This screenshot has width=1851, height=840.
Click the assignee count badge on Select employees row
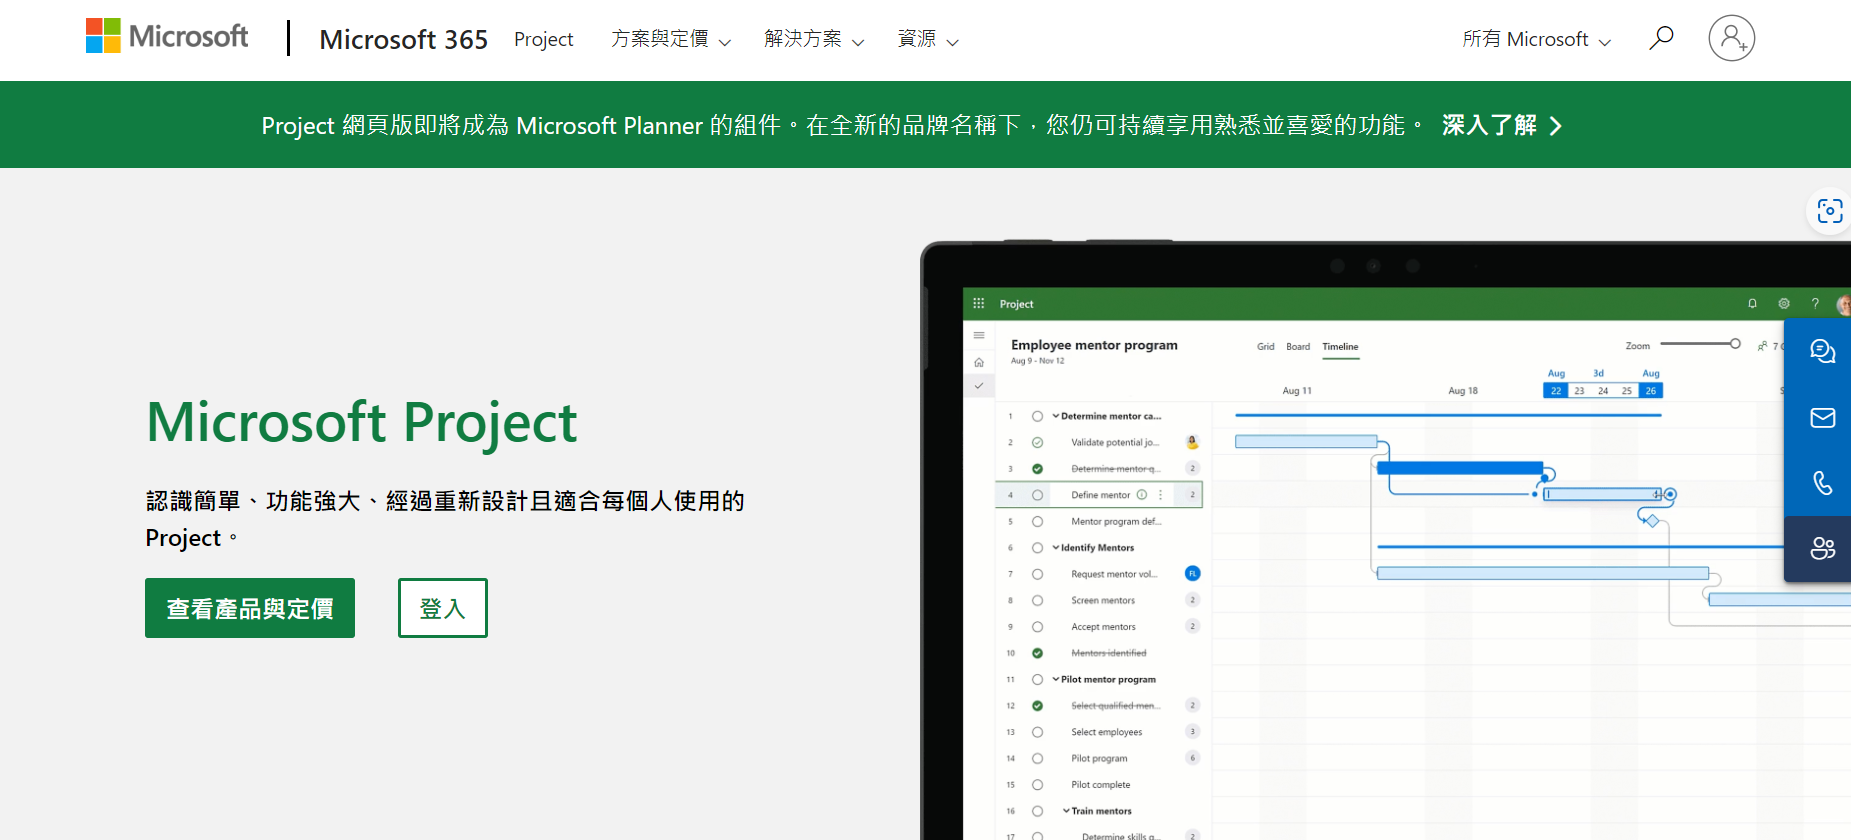[x=1192, y=731]
